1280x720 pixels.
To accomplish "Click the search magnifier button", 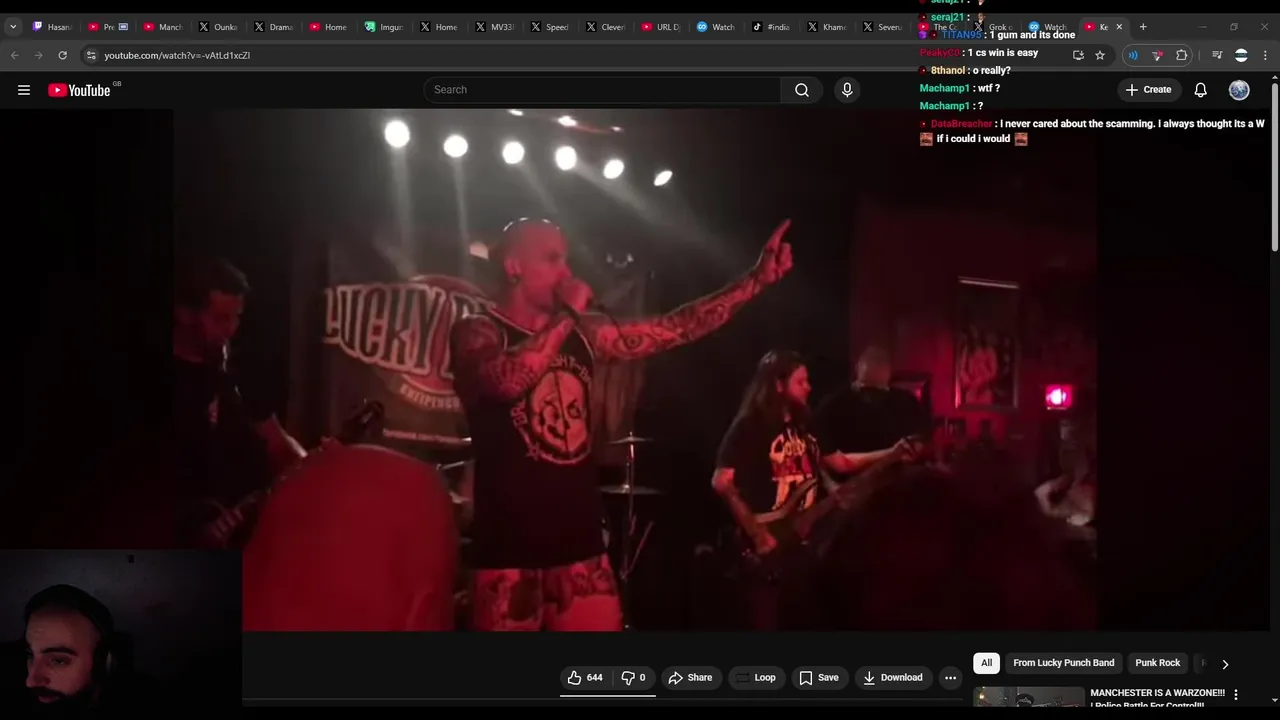I will click(x=802, y=90).
